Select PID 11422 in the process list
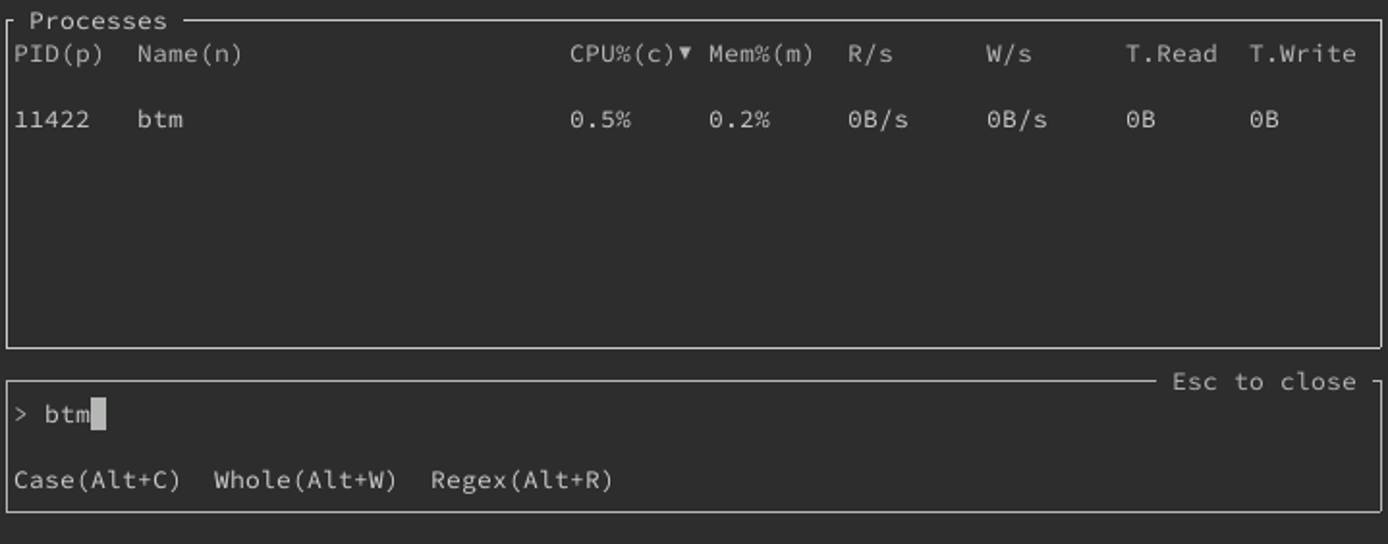The image size is (1388, 544). [x=52, y=120]
